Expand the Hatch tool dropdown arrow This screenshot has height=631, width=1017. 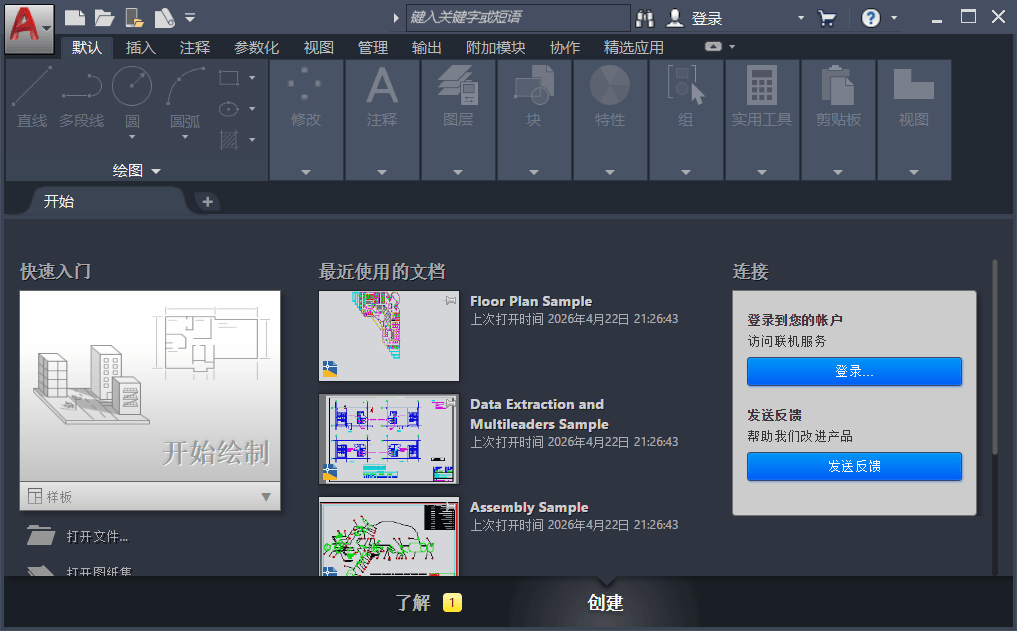tap(252, 139)
